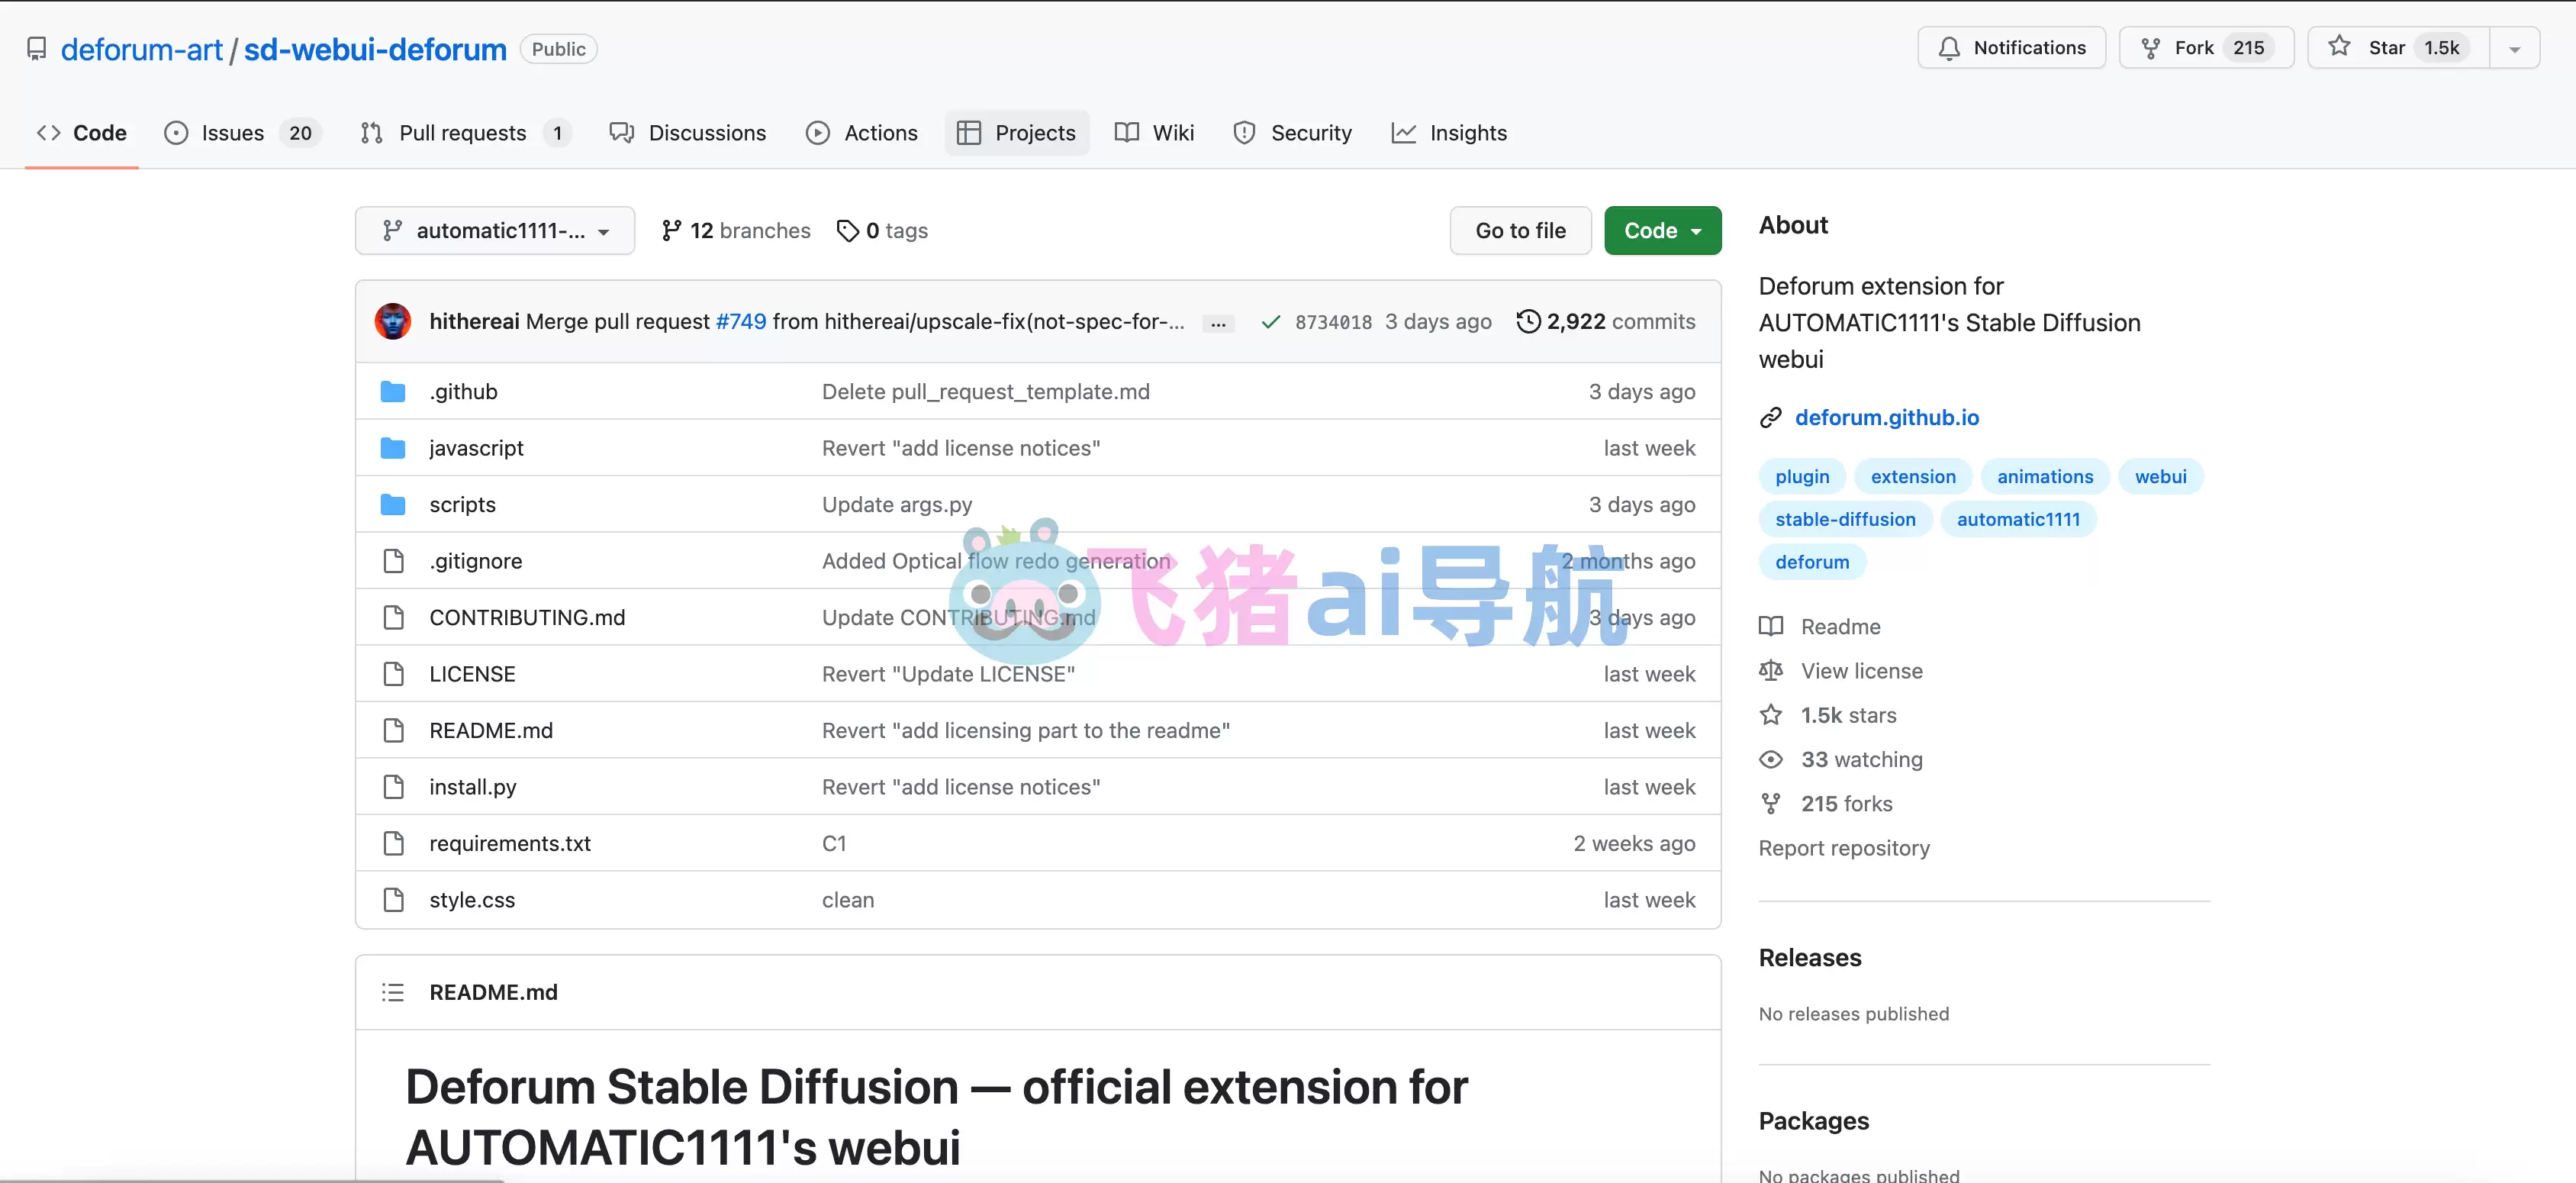The height and width of the screenshot is (1183, 2576).
Task: Open the Security tab
Action: tap(1293, 133)
